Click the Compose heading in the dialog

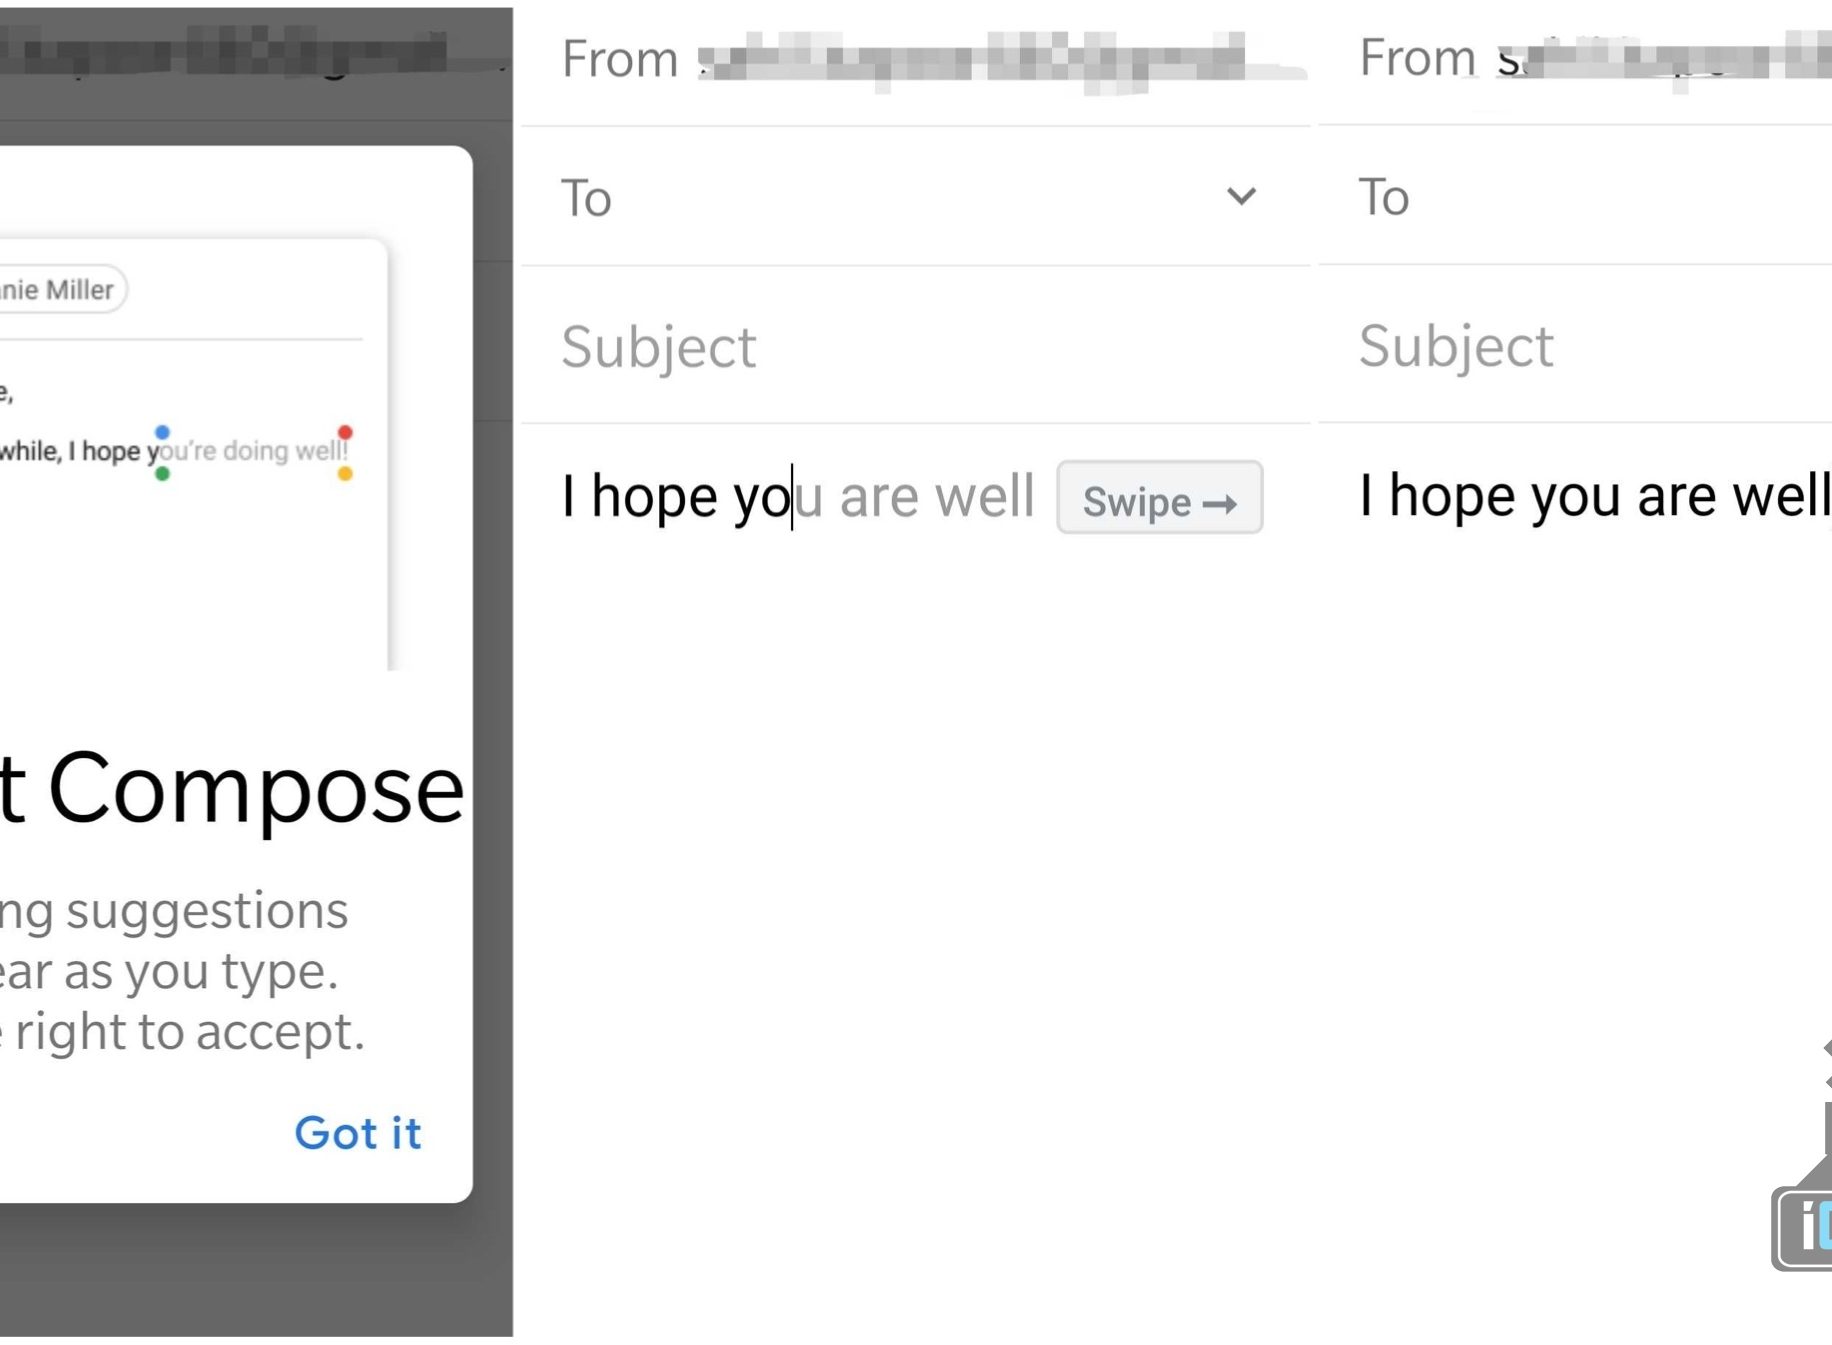tap(250, 790)
